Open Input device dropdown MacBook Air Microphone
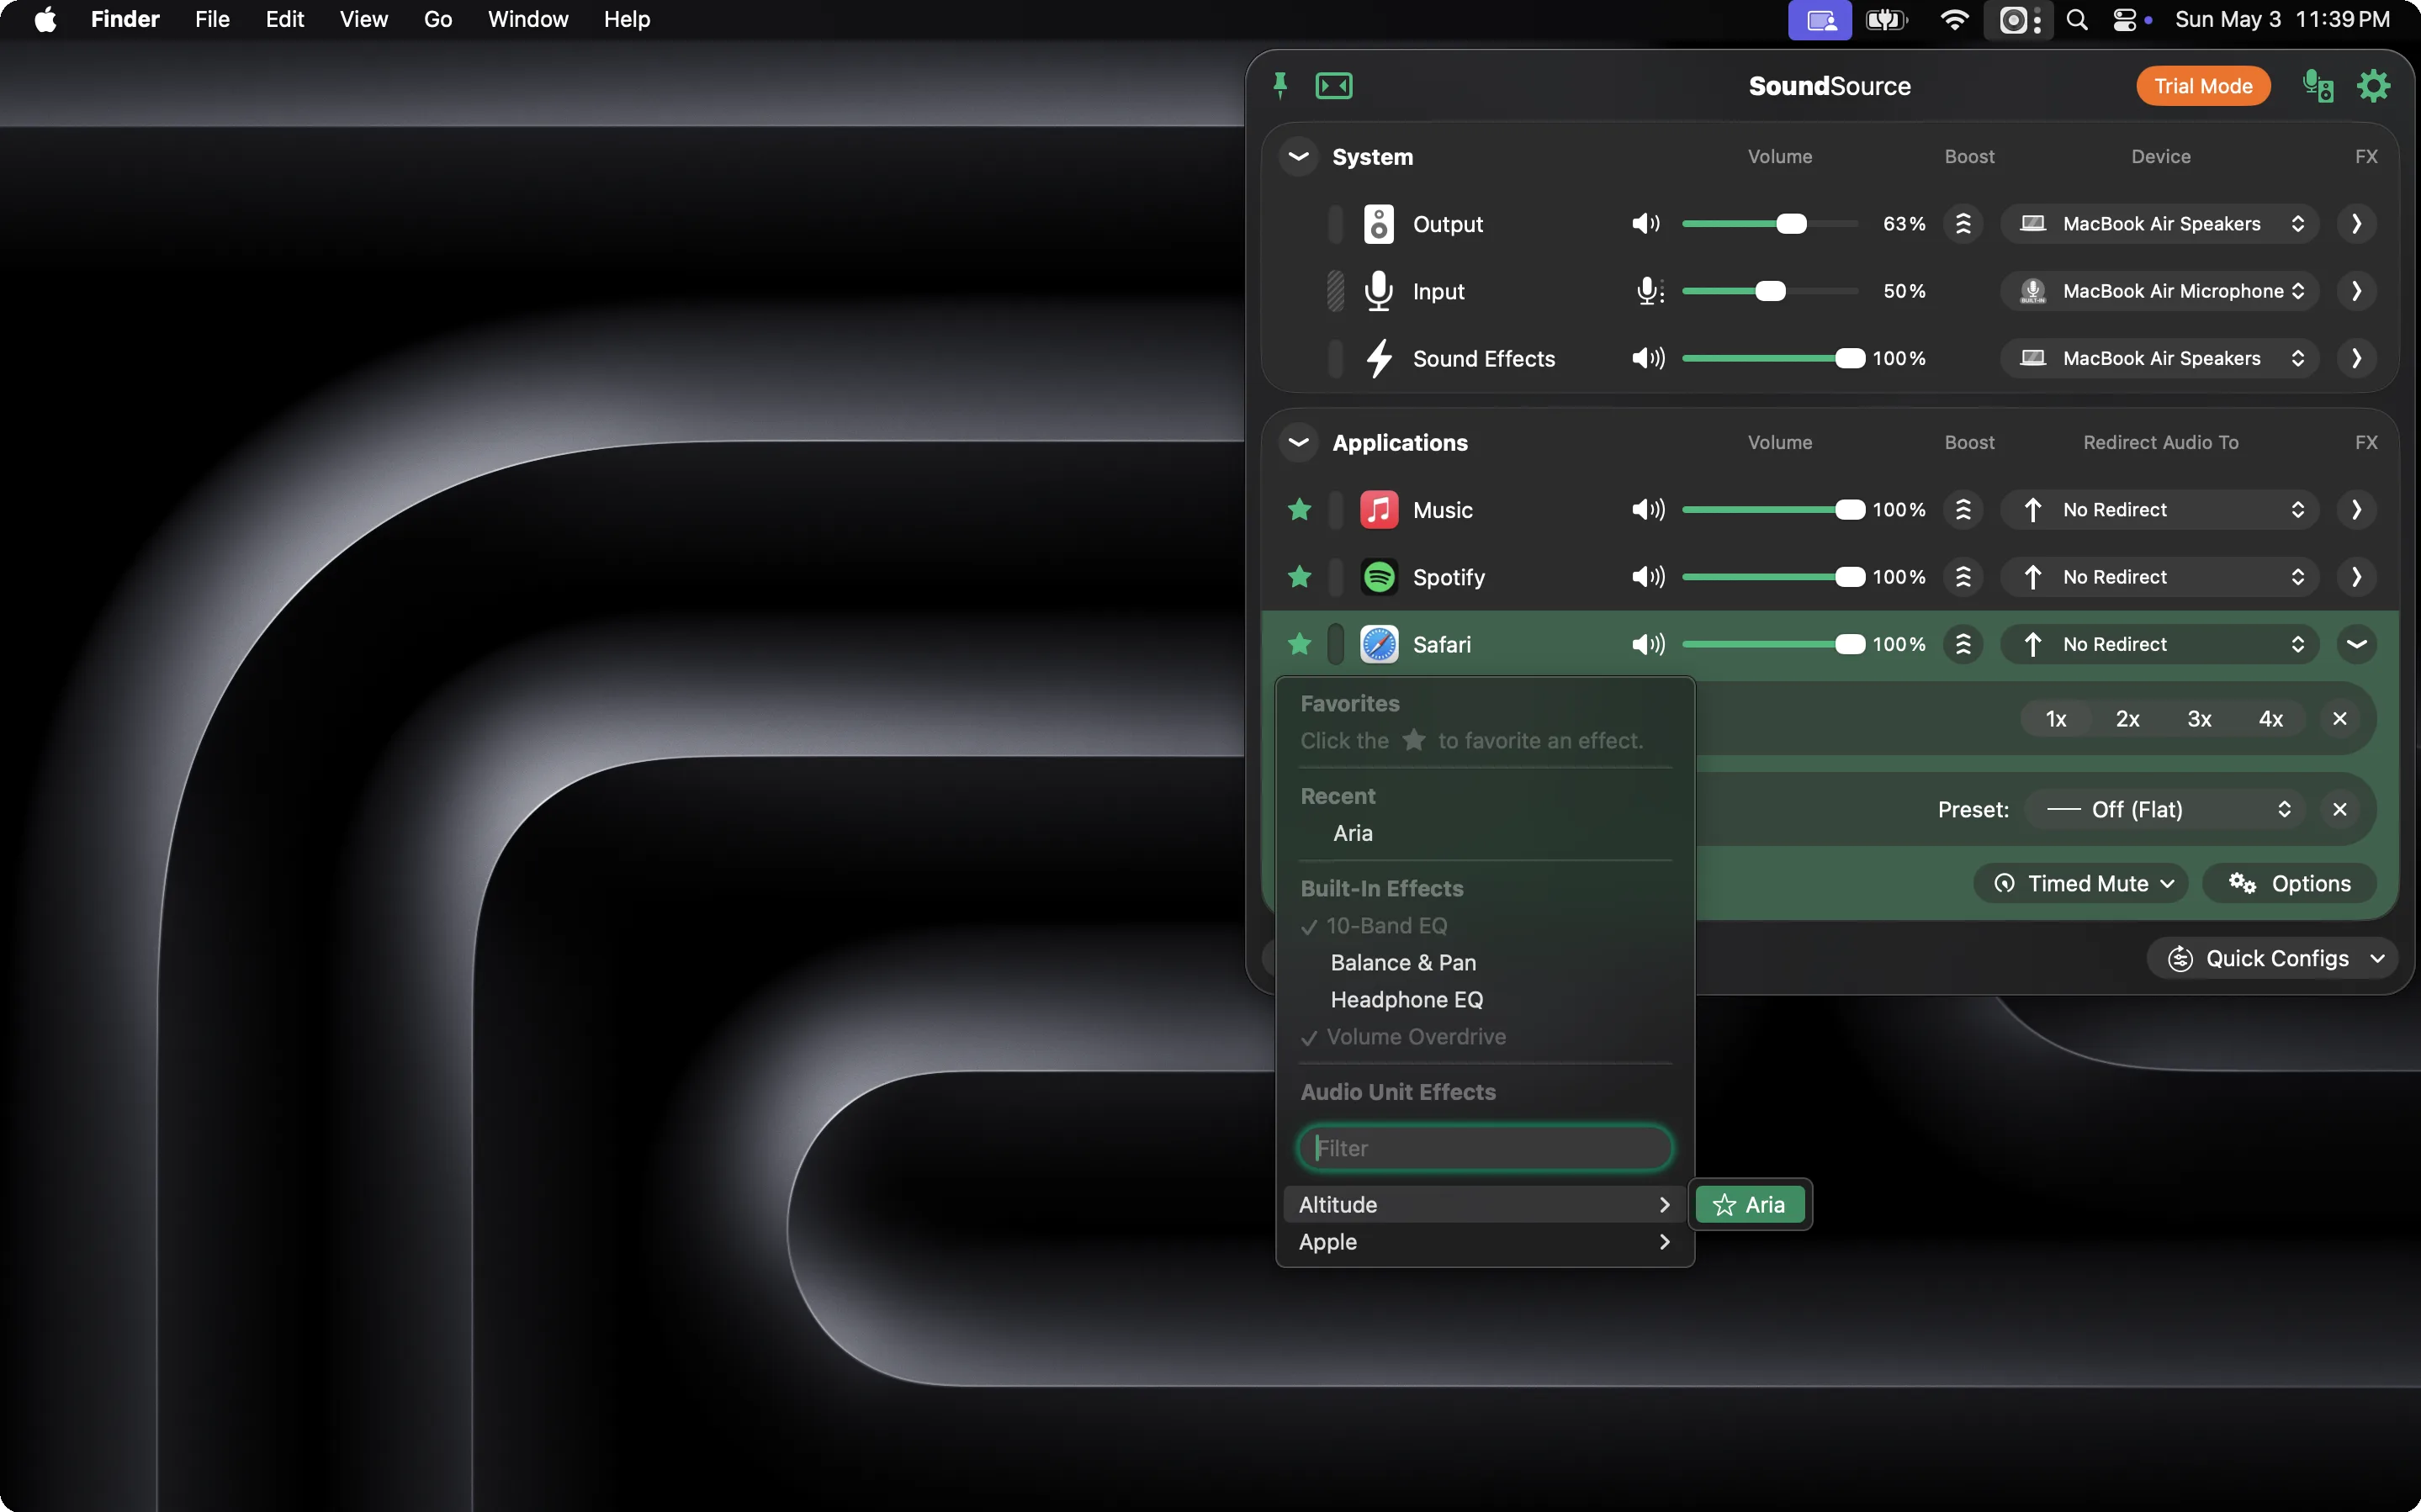Screen dimensions: 2421x1512 pos(2159,291)
